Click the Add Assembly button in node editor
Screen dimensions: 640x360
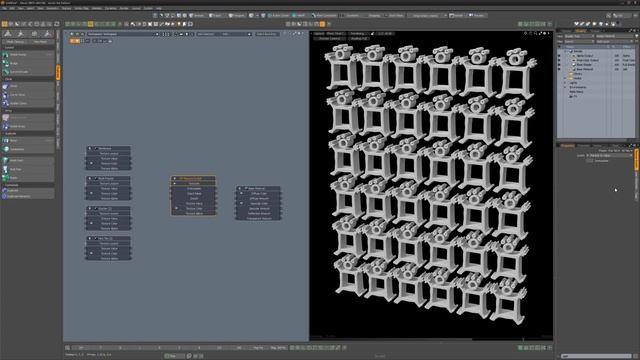(267, 34)
